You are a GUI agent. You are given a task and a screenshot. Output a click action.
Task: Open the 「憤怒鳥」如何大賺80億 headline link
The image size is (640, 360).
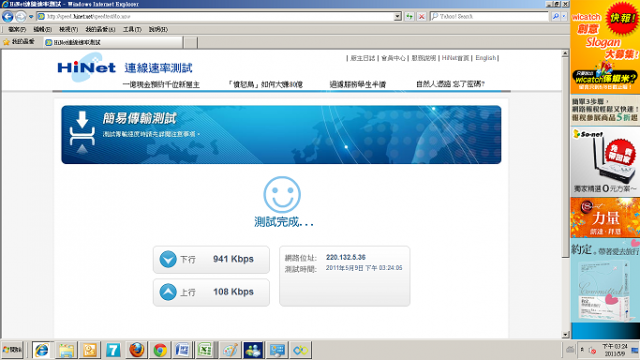point(265,84)
